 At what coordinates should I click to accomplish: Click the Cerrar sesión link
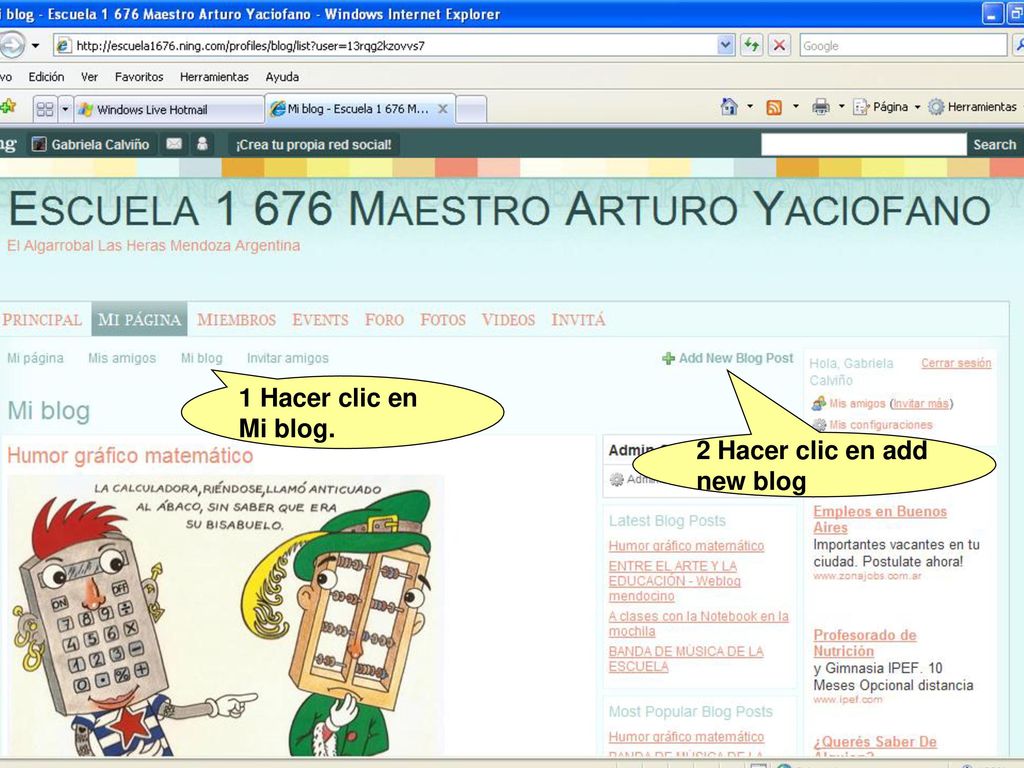pos(956,363)
